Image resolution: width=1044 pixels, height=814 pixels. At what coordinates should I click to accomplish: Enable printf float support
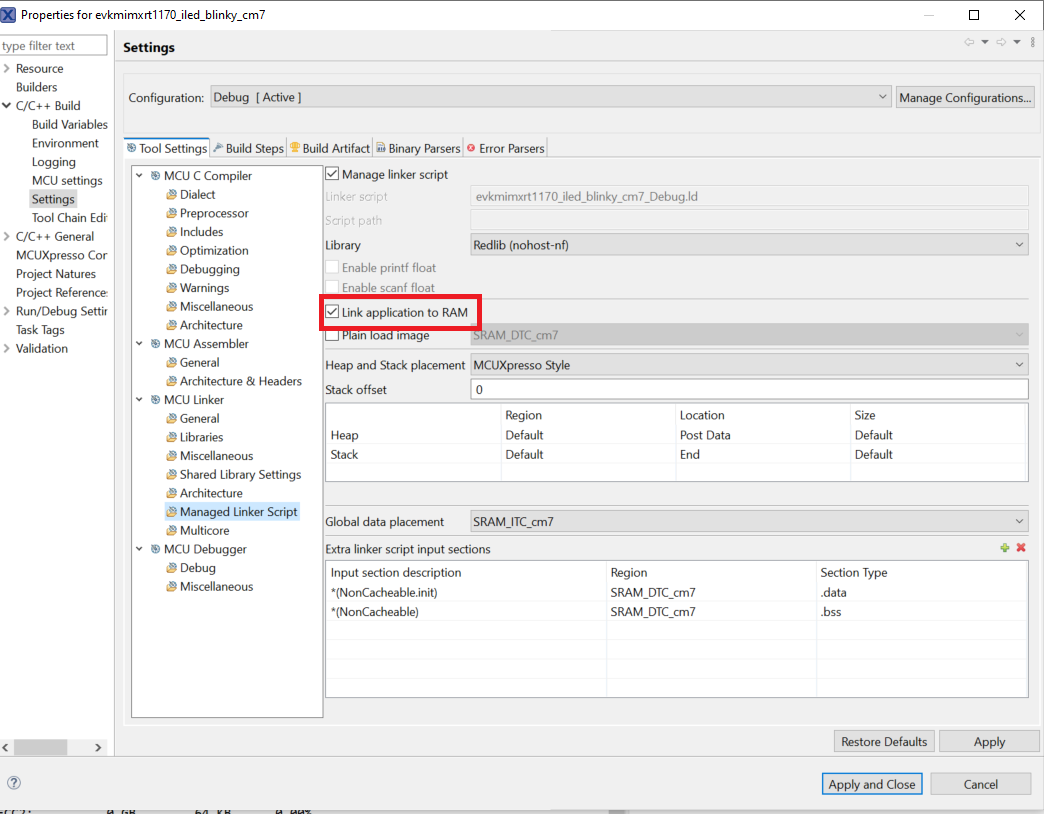(331, 267)
